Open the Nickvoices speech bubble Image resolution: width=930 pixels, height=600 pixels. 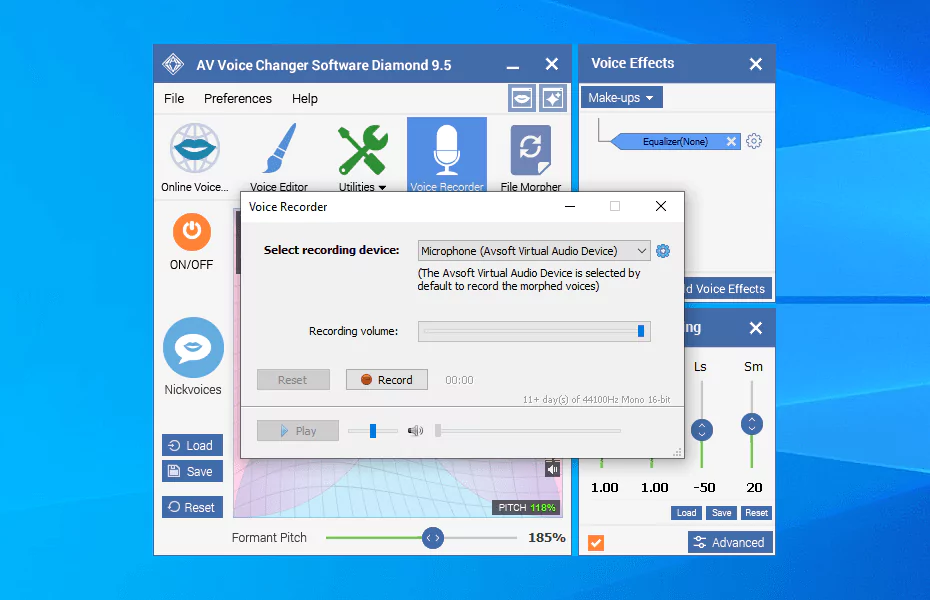pyautogui.click(x=193, y=347)
